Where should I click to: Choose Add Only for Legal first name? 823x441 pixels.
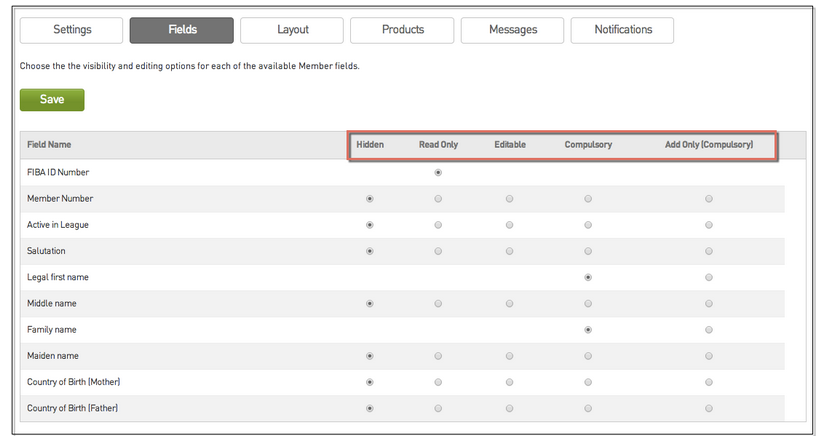pos(709,277)
